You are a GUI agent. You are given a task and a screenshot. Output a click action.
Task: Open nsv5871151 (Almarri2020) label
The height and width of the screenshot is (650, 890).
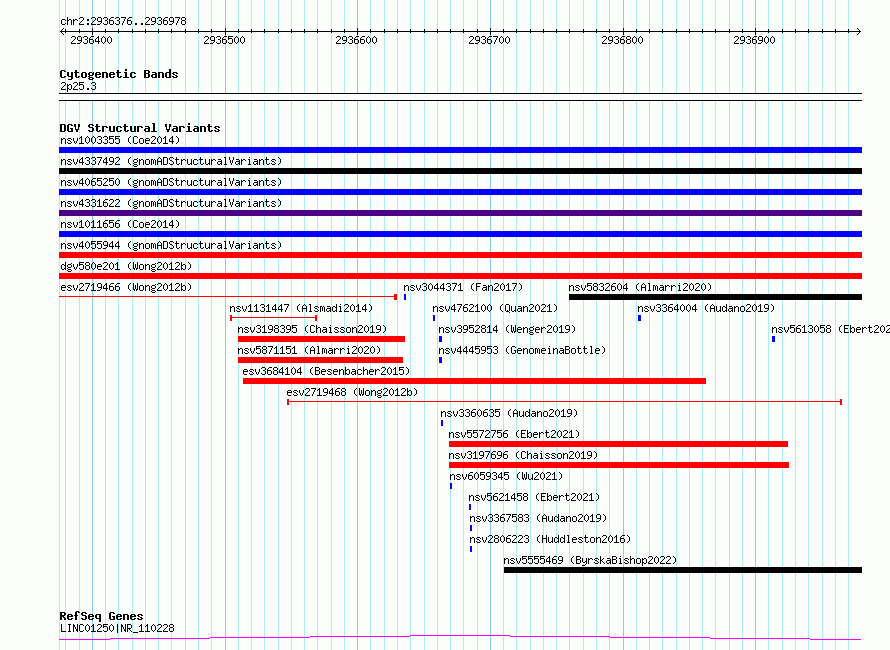(309, 350)
